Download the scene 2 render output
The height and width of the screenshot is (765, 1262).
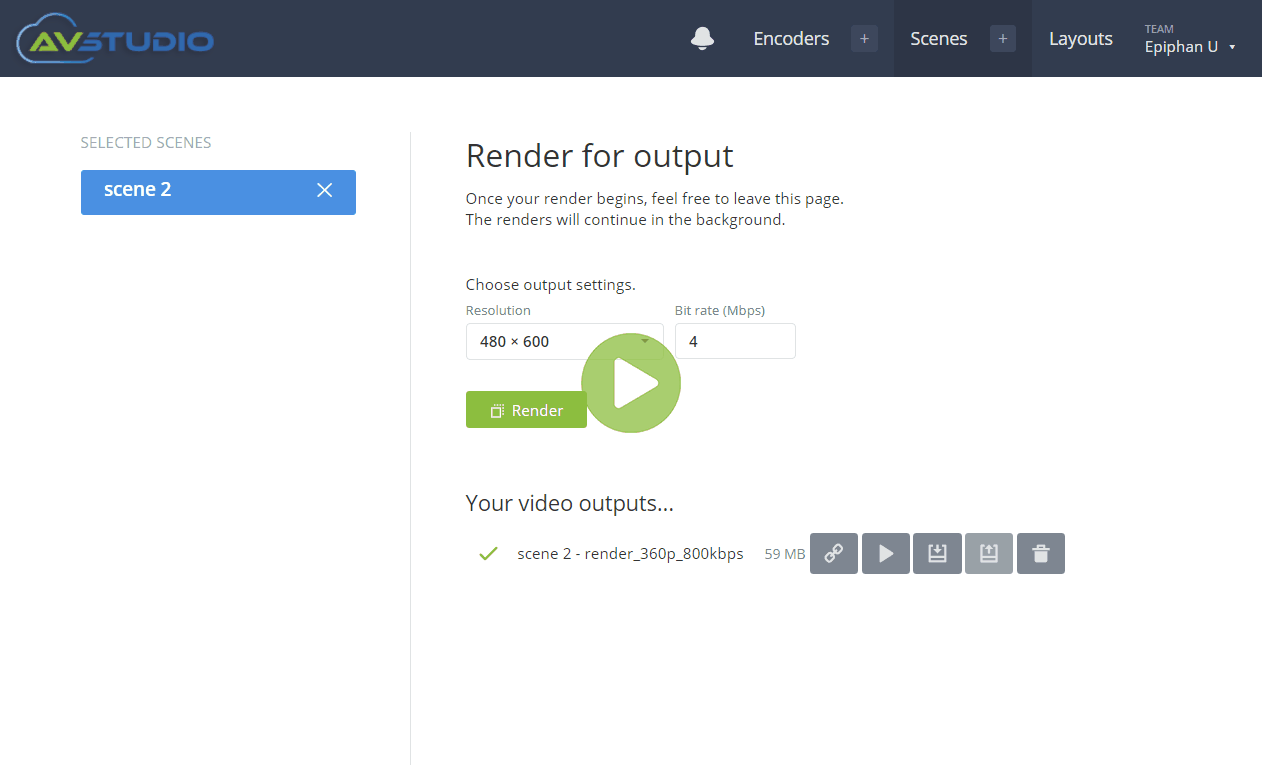tap(937, 553)
